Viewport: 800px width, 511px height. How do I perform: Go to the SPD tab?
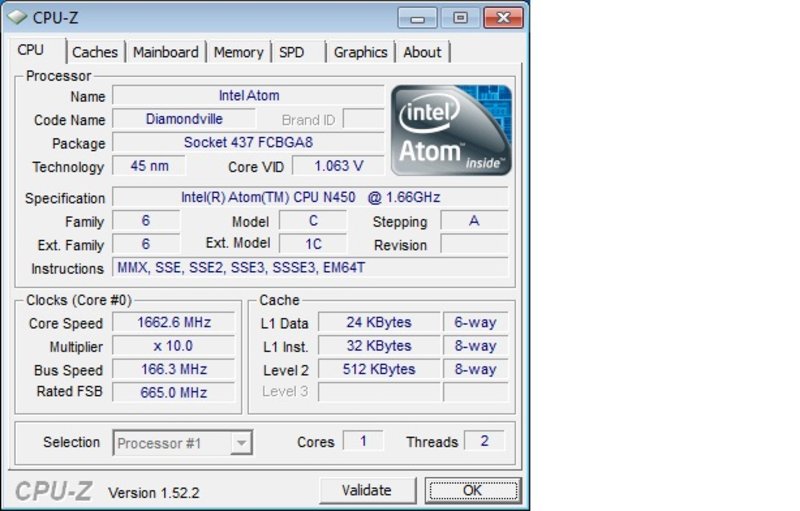pyautogui.click(x=291, y=52)
